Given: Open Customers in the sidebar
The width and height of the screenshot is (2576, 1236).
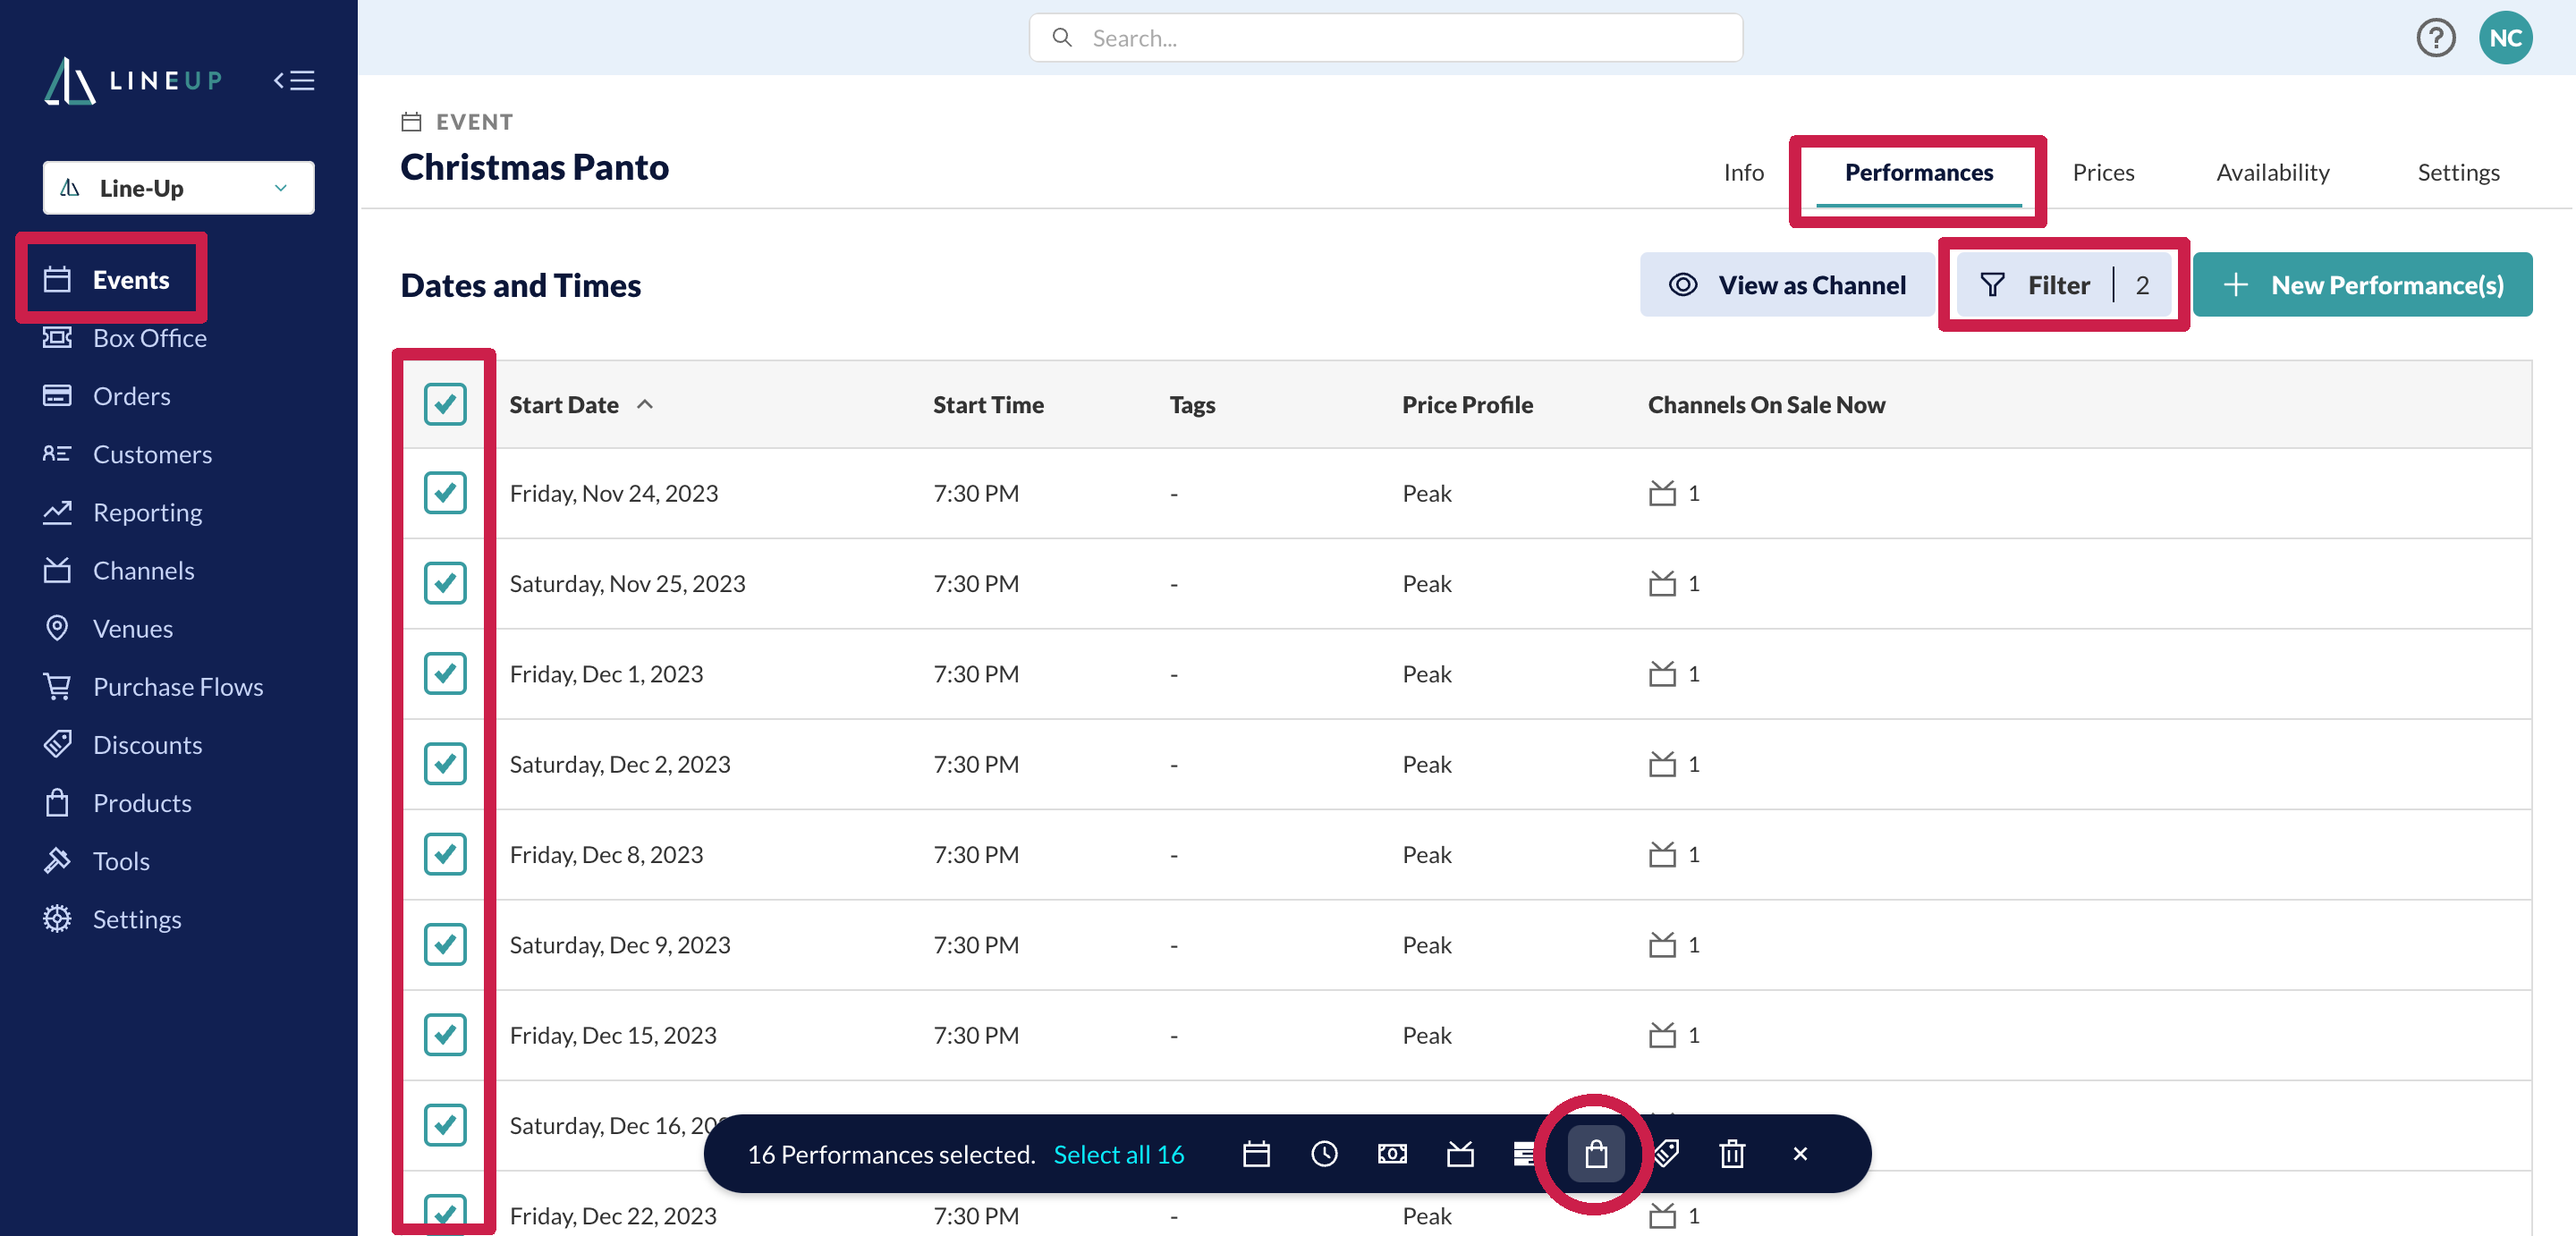Looking at the screenshot, I should [128, 454].
